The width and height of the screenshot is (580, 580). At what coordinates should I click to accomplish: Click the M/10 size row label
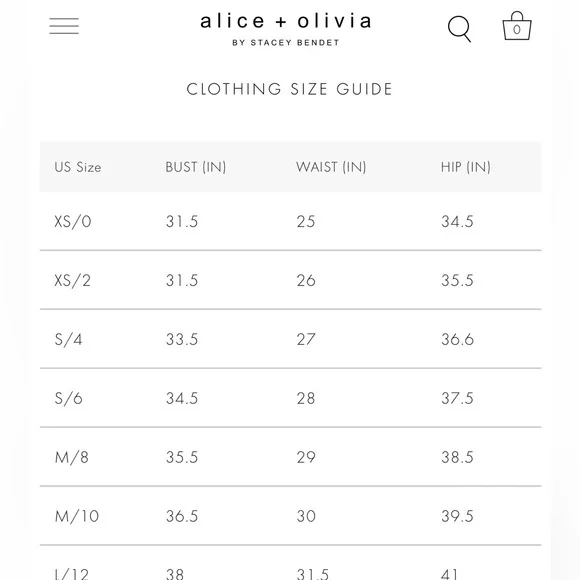77,516
